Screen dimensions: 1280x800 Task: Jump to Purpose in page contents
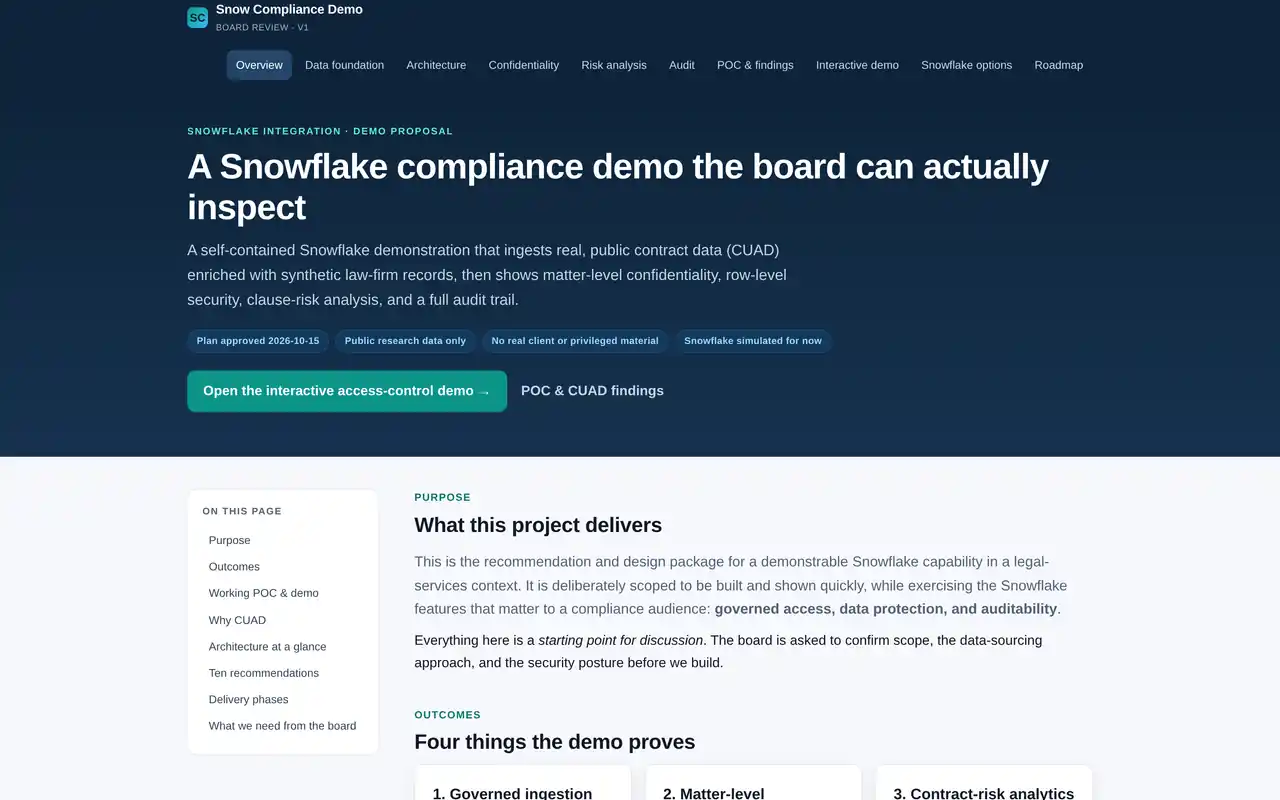click(283, 540)
